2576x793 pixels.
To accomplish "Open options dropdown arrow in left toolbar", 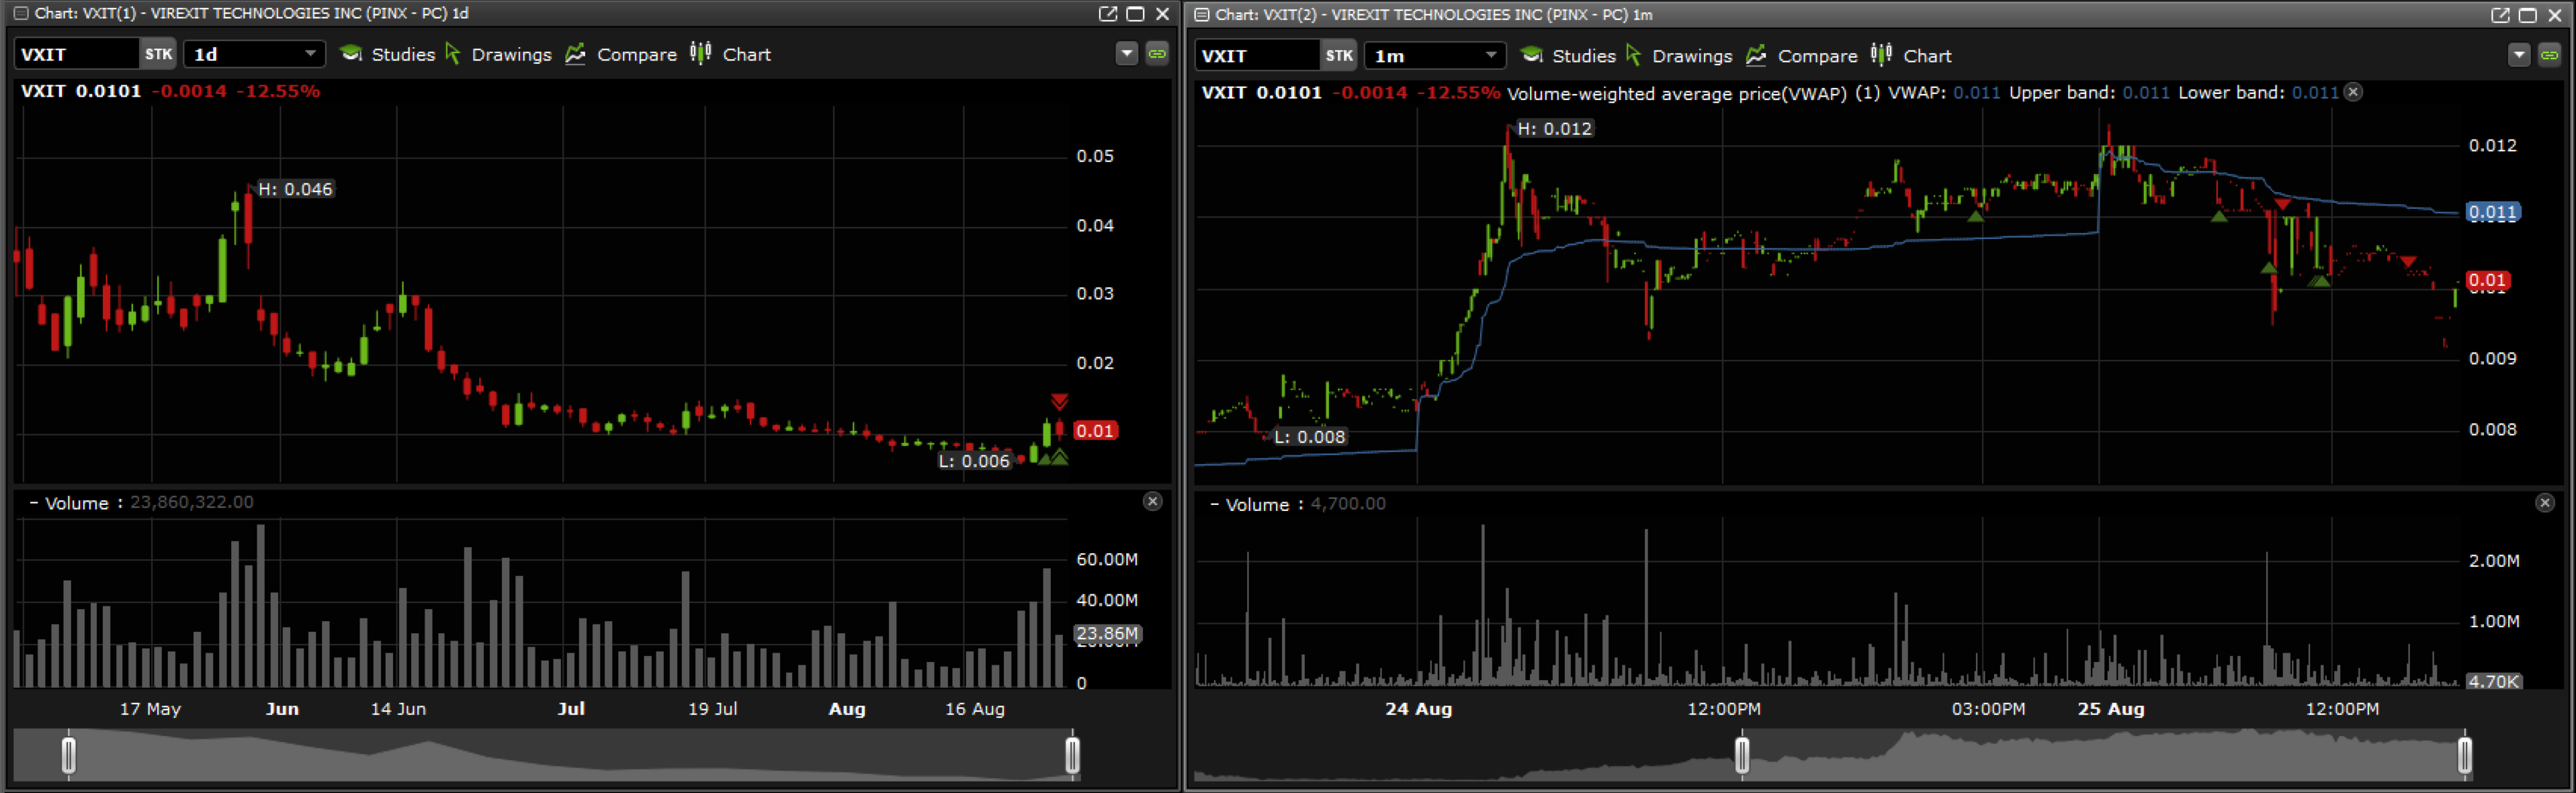I will point(1126,54).
